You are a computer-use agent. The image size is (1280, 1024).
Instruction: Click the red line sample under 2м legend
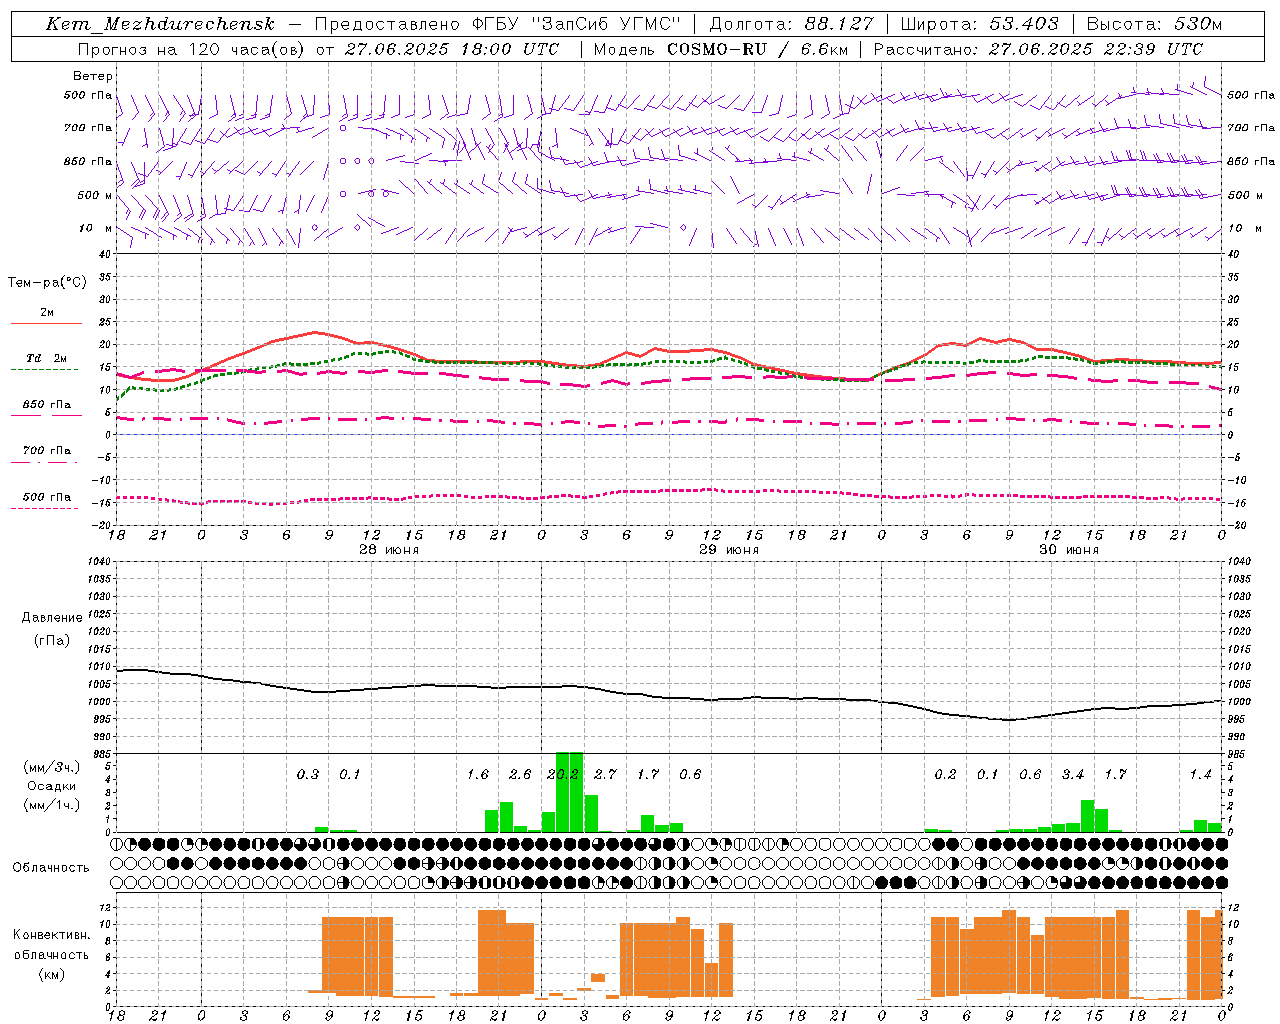[46, 324]
